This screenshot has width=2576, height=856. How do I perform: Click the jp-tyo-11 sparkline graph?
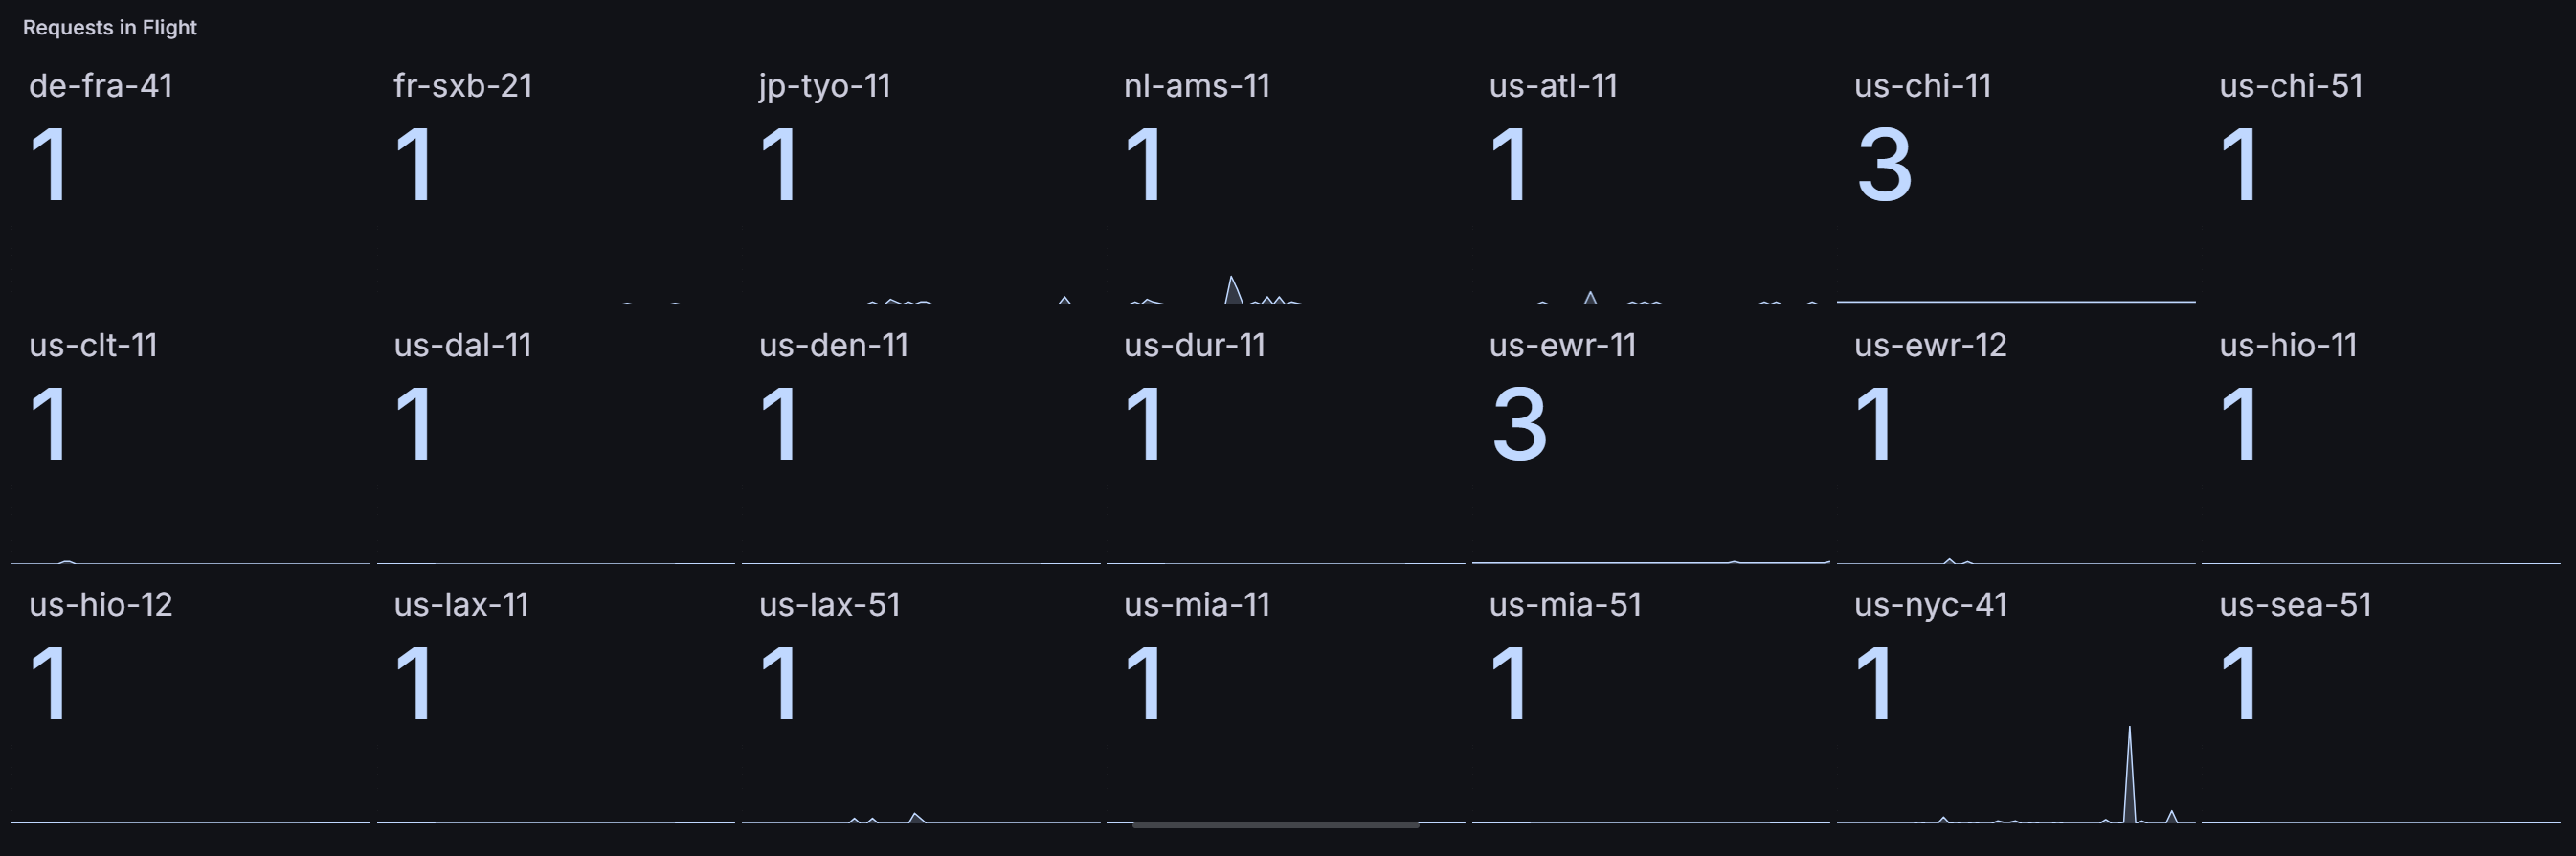click(920, 298)
